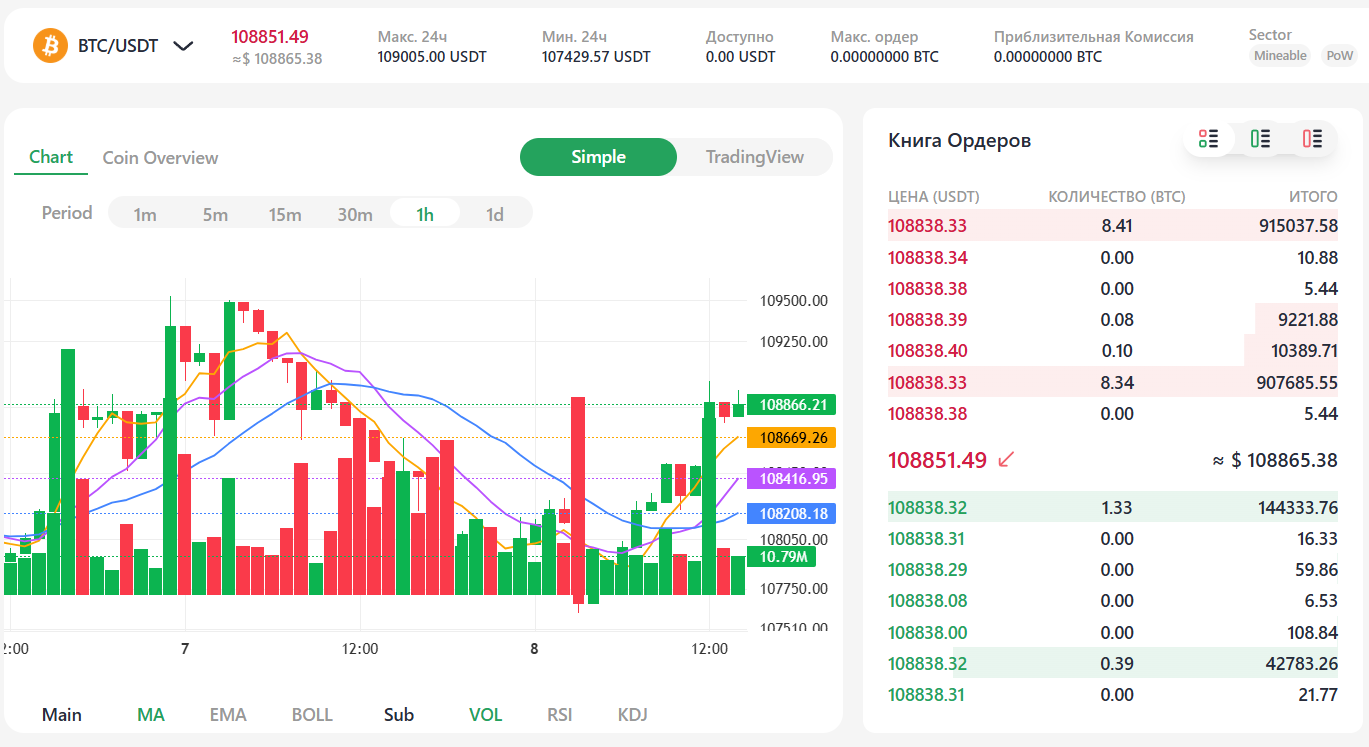Viewport: 1369px width, 747px height.
Task: Enable the EMA main indicator
Action: click(228, 715)
